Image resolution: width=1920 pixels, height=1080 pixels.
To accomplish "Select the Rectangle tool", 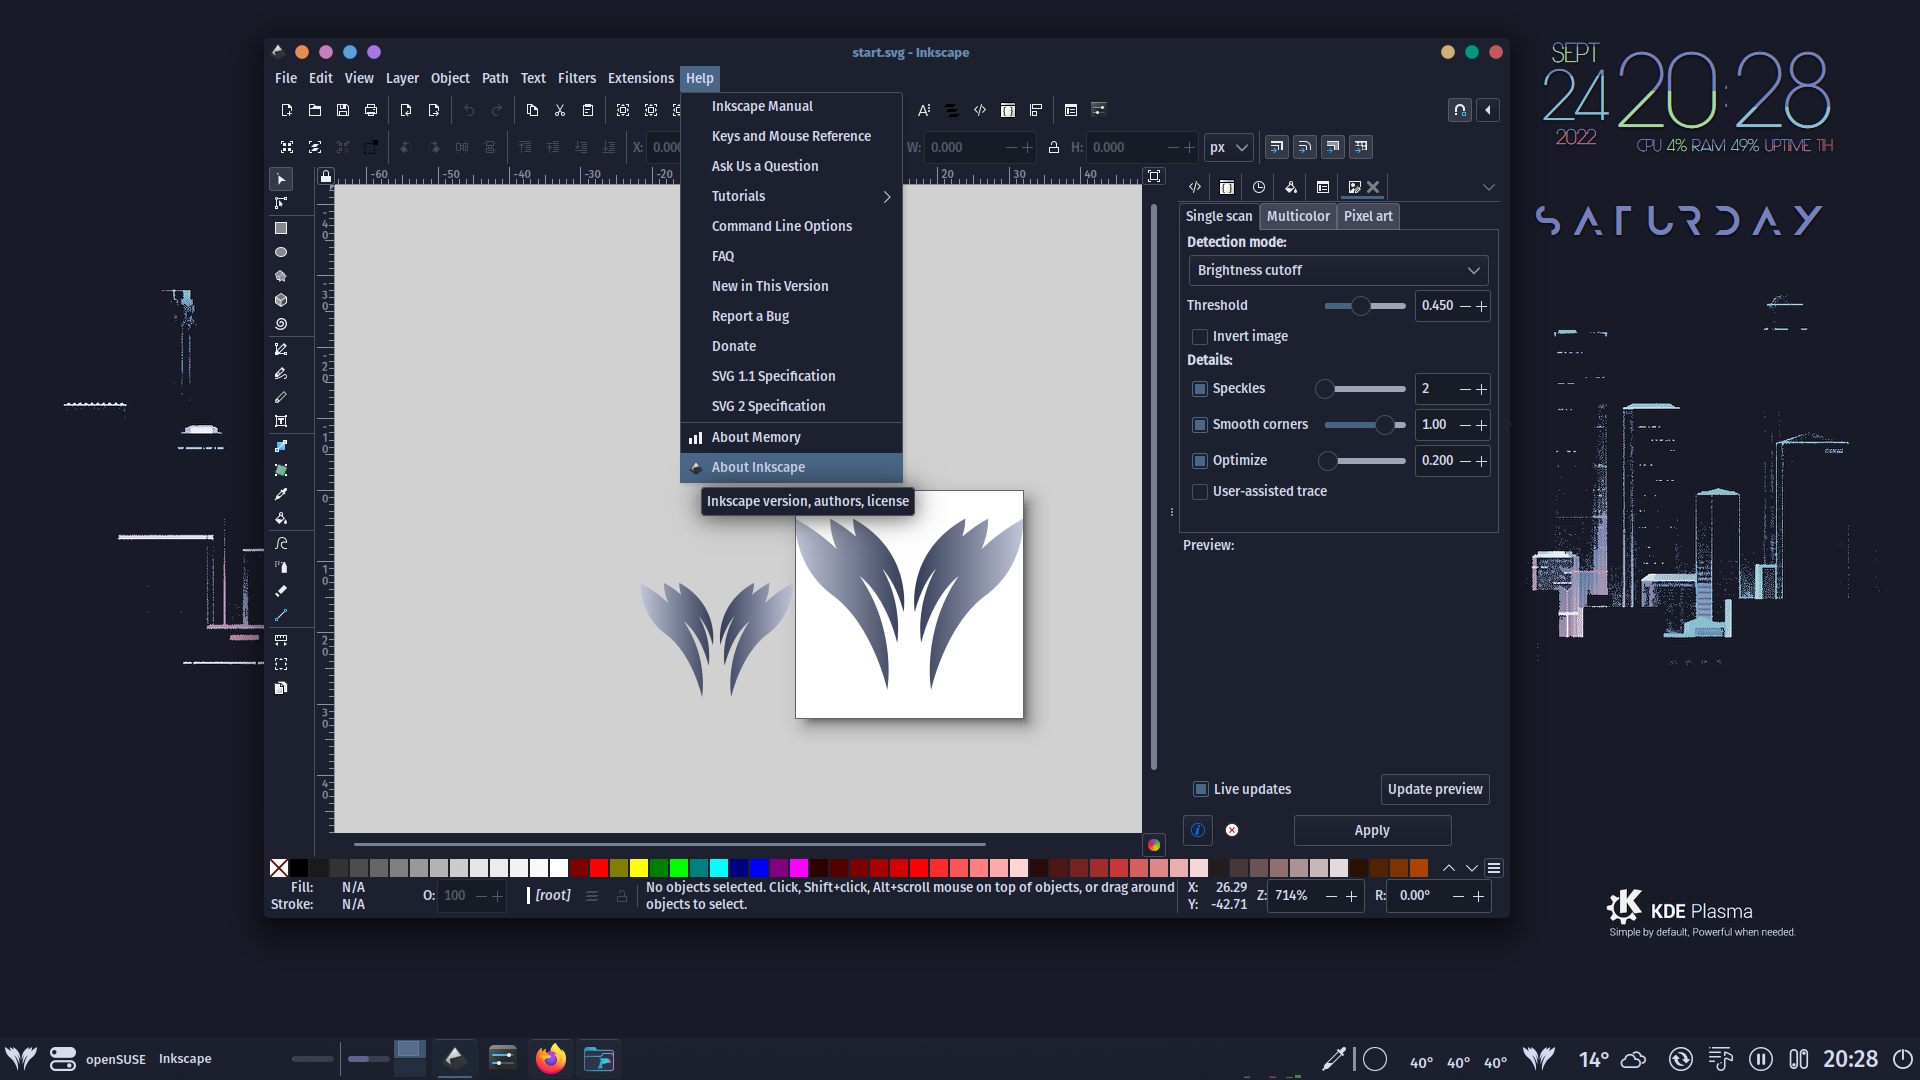I will coord(281,228).
